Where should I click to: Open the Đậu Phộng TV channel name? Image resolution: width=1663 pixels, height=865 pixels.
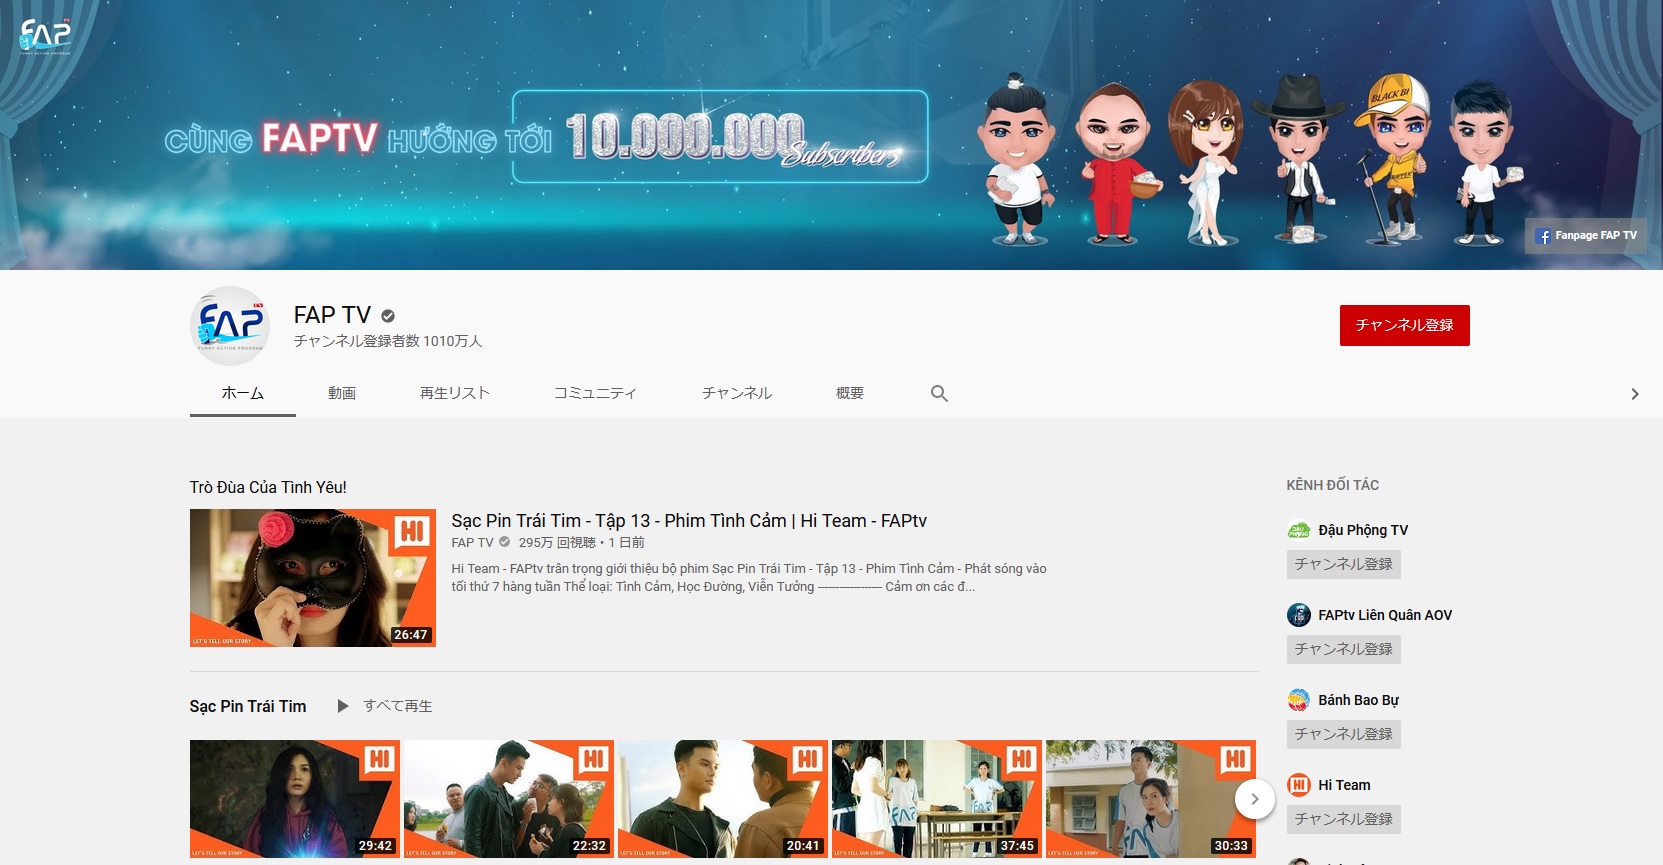[1363, 530]
